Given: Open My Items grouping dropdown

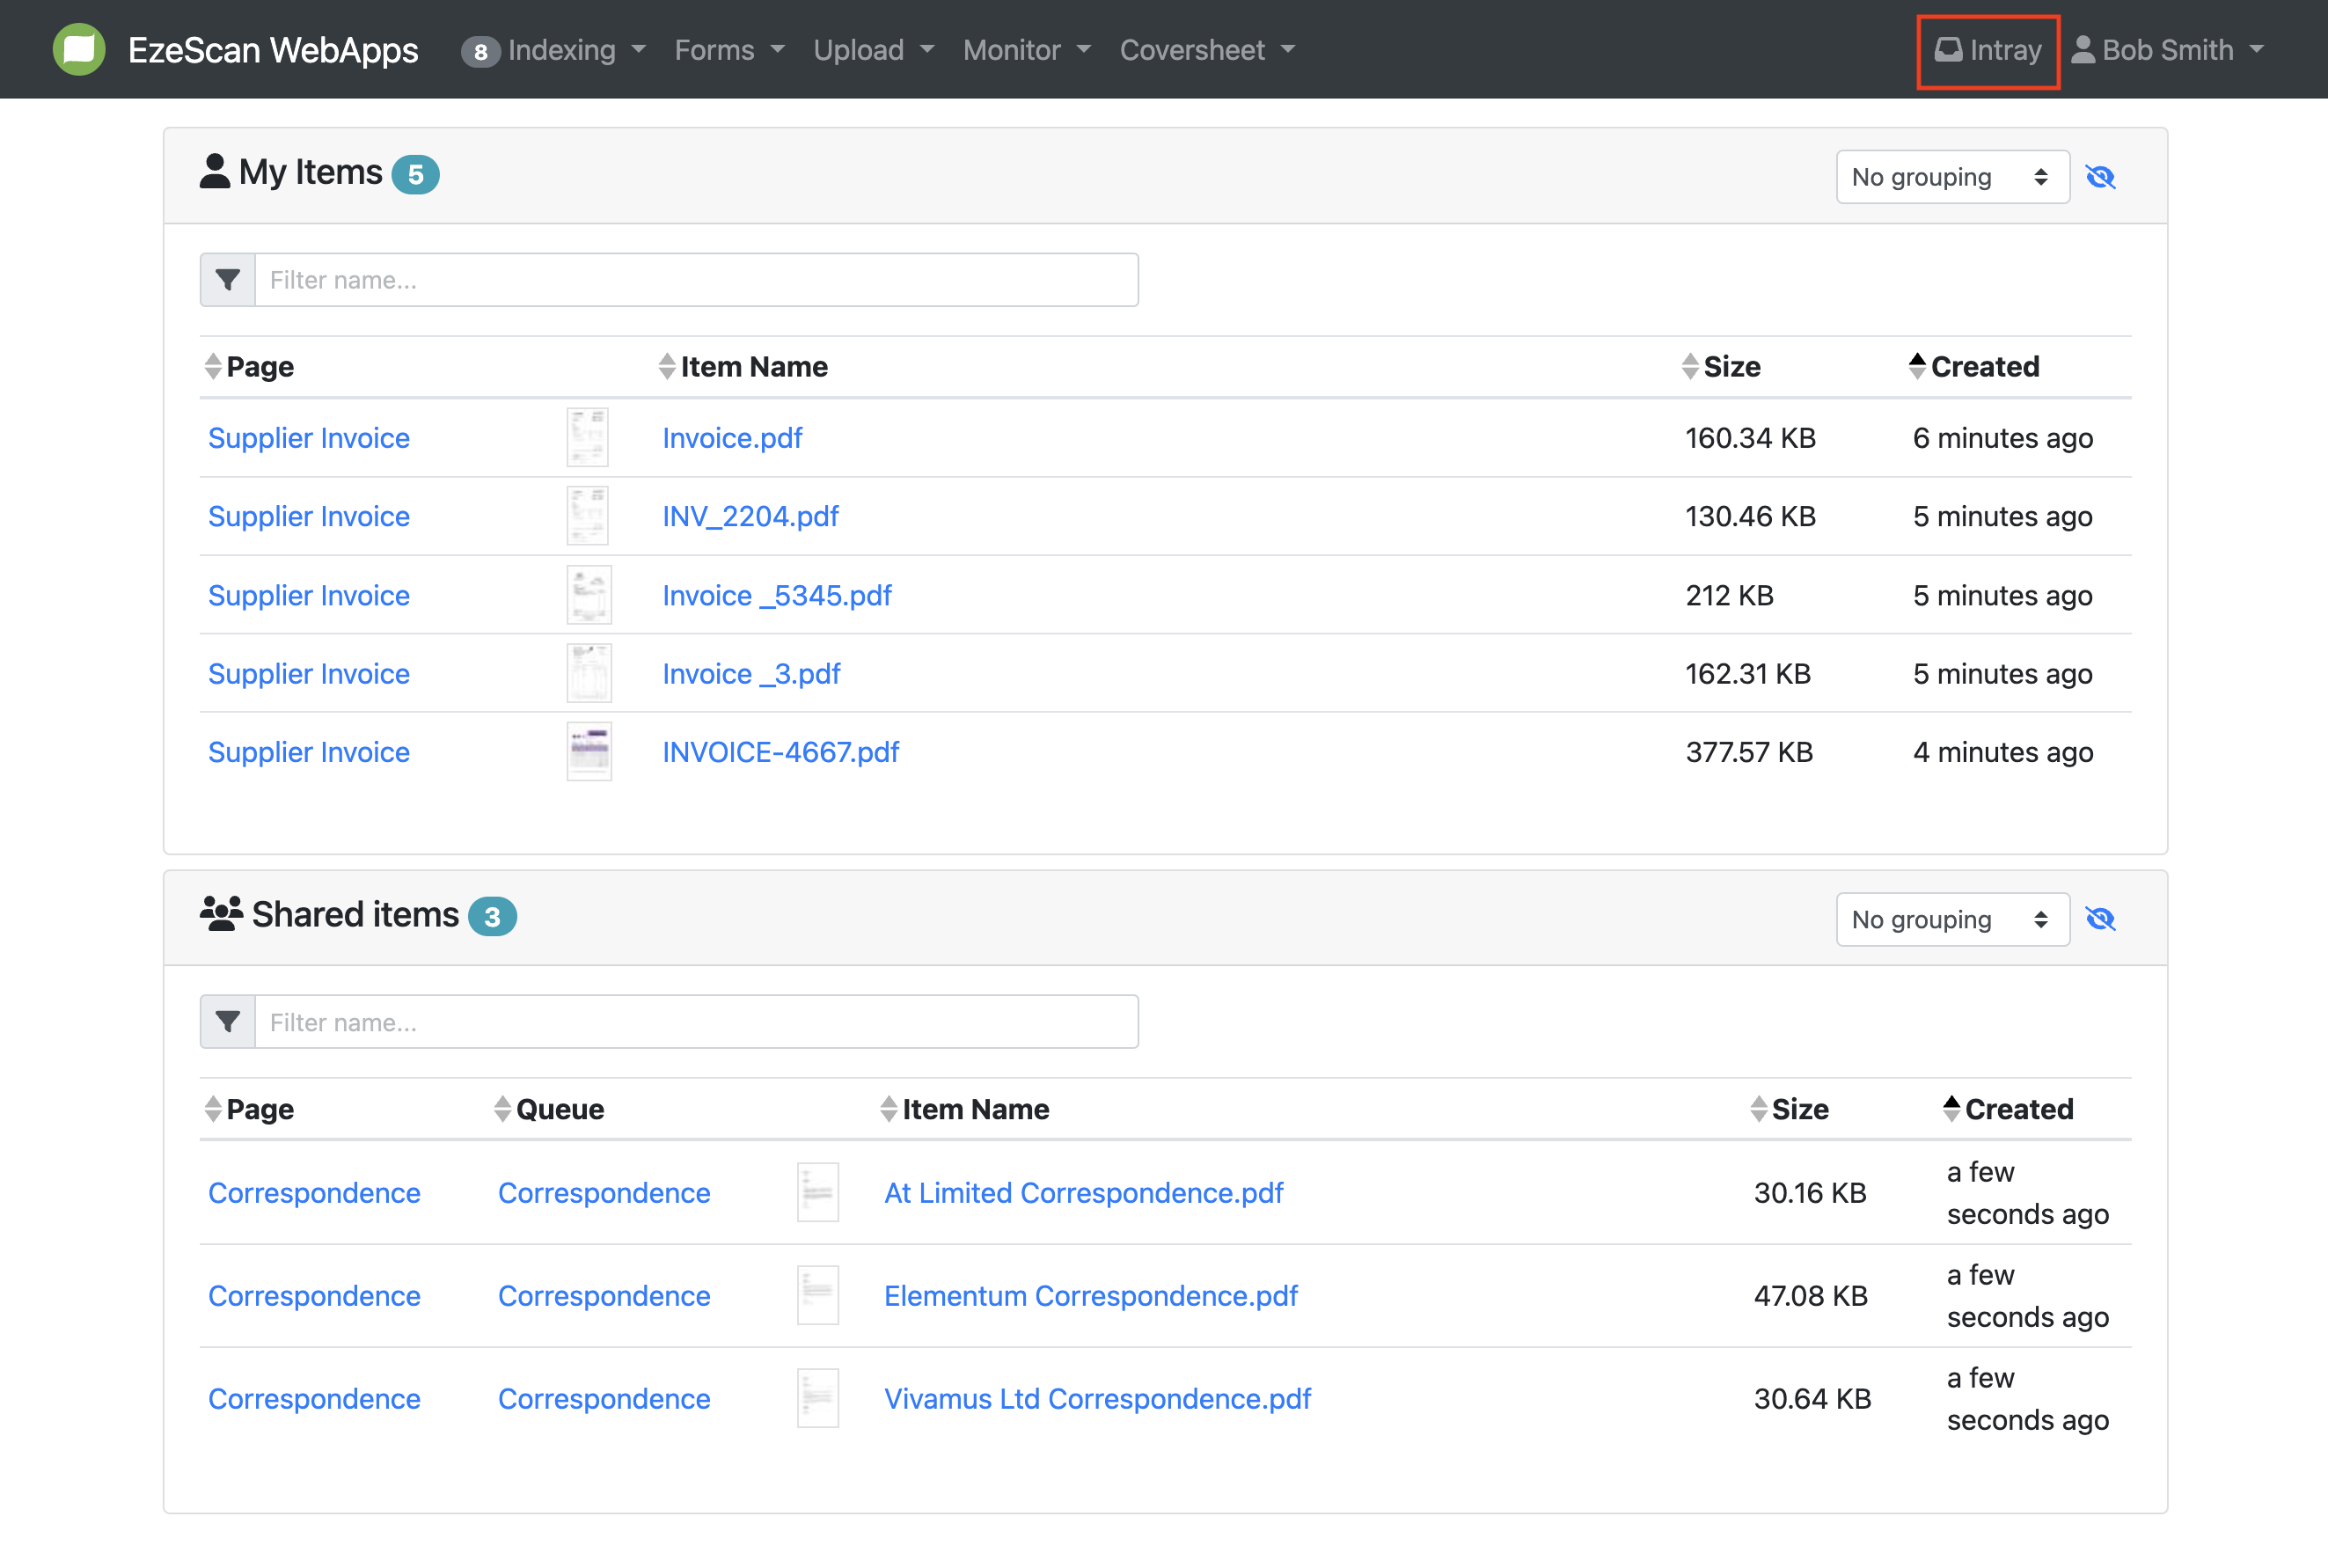Looking at the screenshot, I should [x=1951, y=177].
